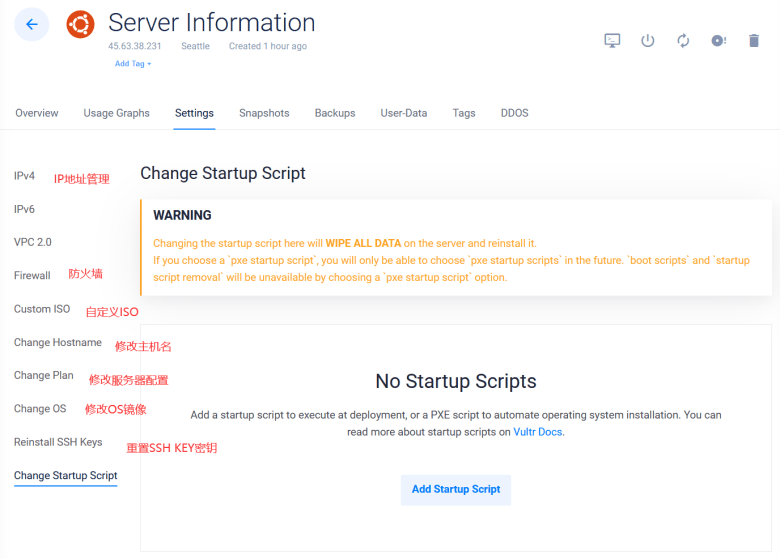Image resolution: width=780 pixels, height=559 pixels.
Task: Destroy server with the trash icon
Action: point(754,40)
